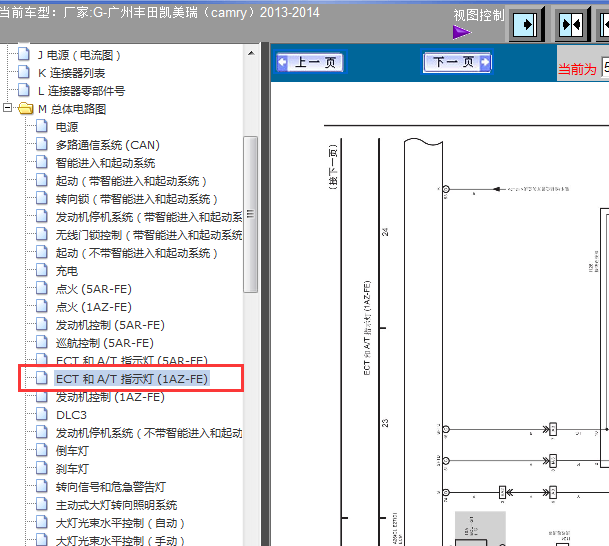The height and width of the screenshot is (546, 609).
Task: Select 无线门锁控制（带智能进入和起动系统
Action: (149, 235)
